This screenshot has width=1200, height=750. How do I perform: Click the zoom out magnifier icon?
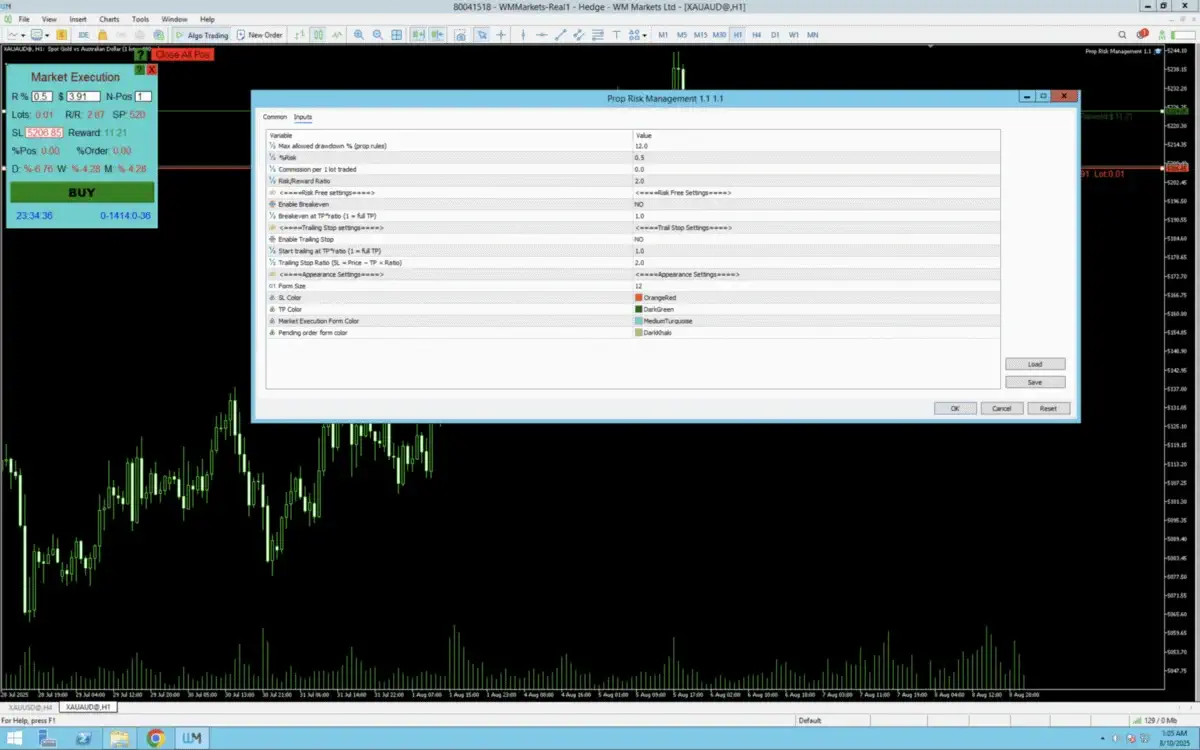377,35
